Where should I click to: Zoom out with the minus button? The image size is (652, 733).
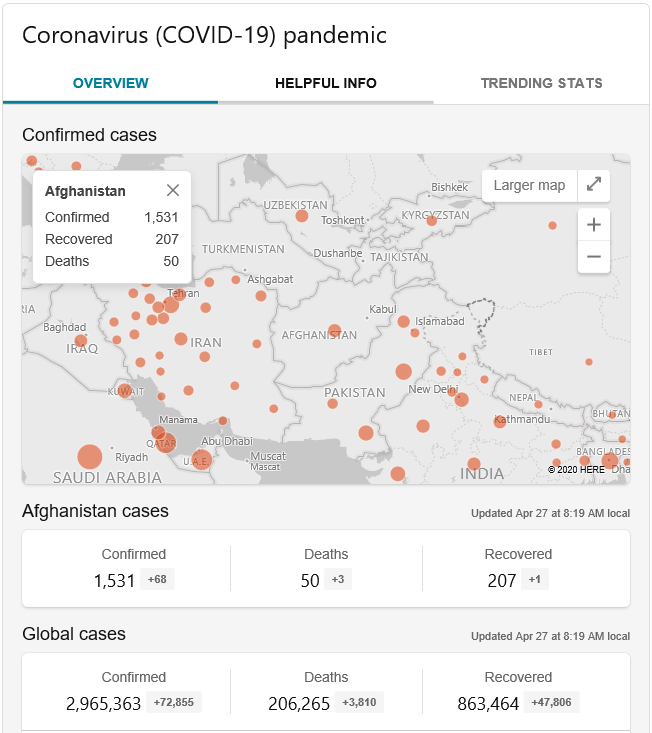[x=594, y=257]
